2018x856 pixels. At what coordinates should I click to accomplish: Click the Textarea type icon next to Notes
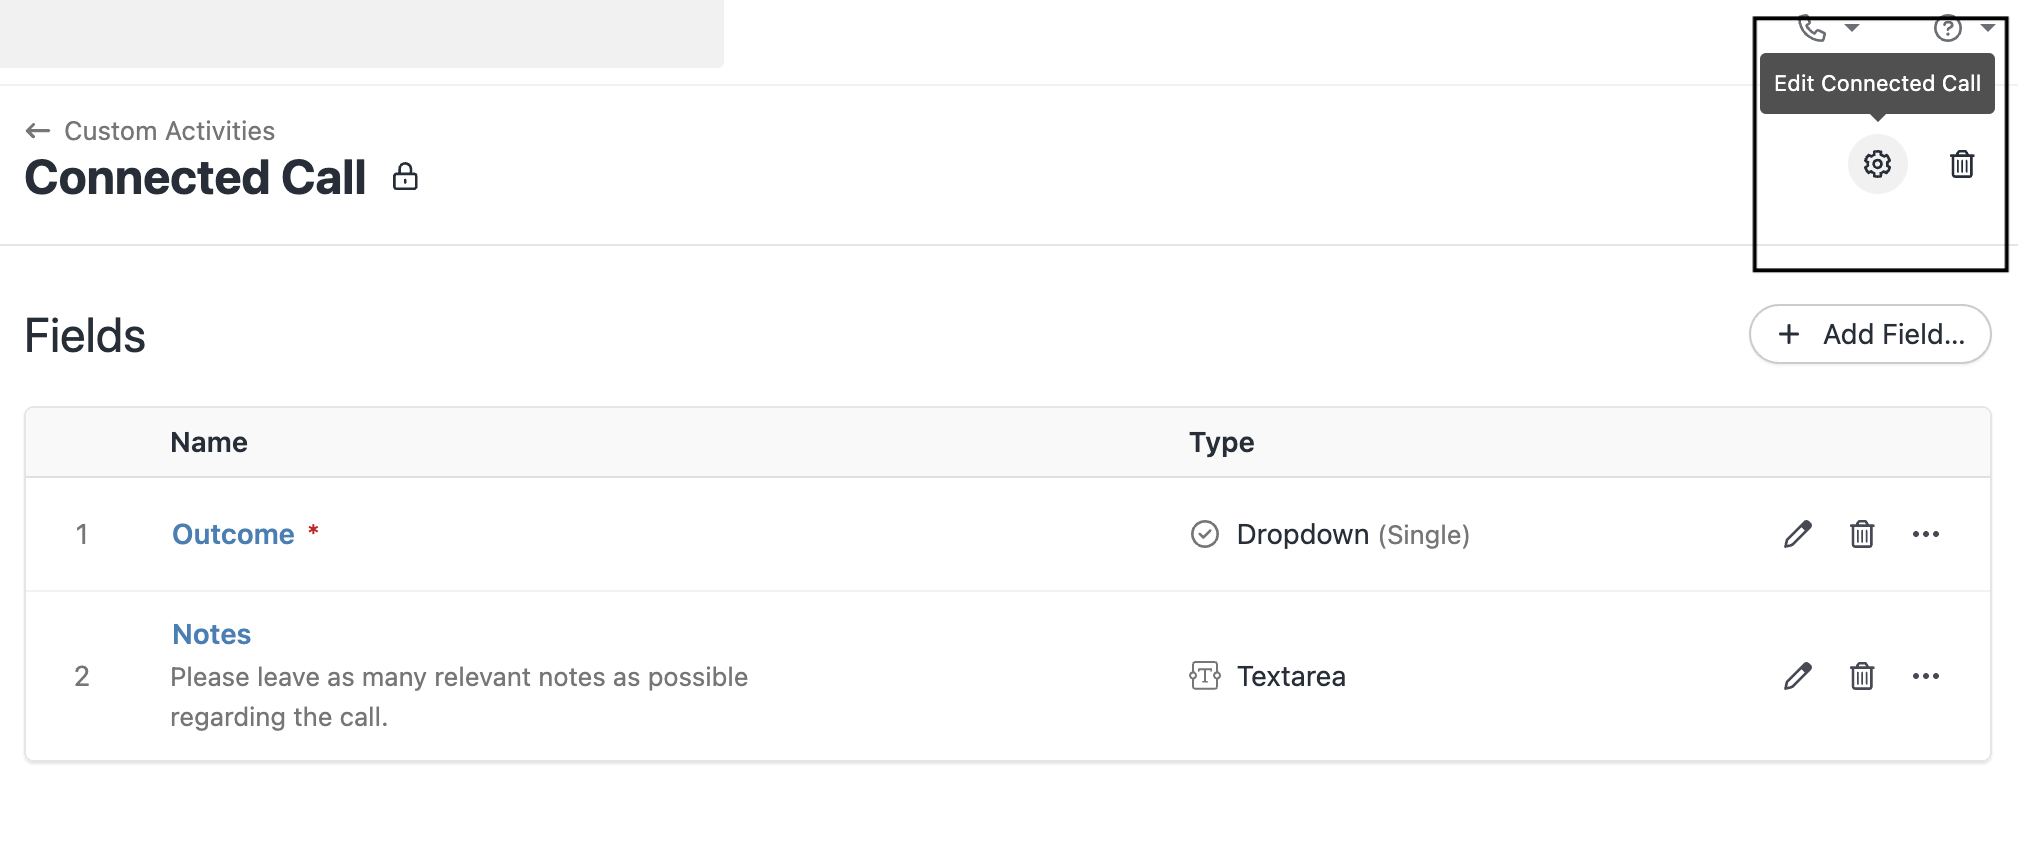pyautogui.click(x=1205, y=676)
